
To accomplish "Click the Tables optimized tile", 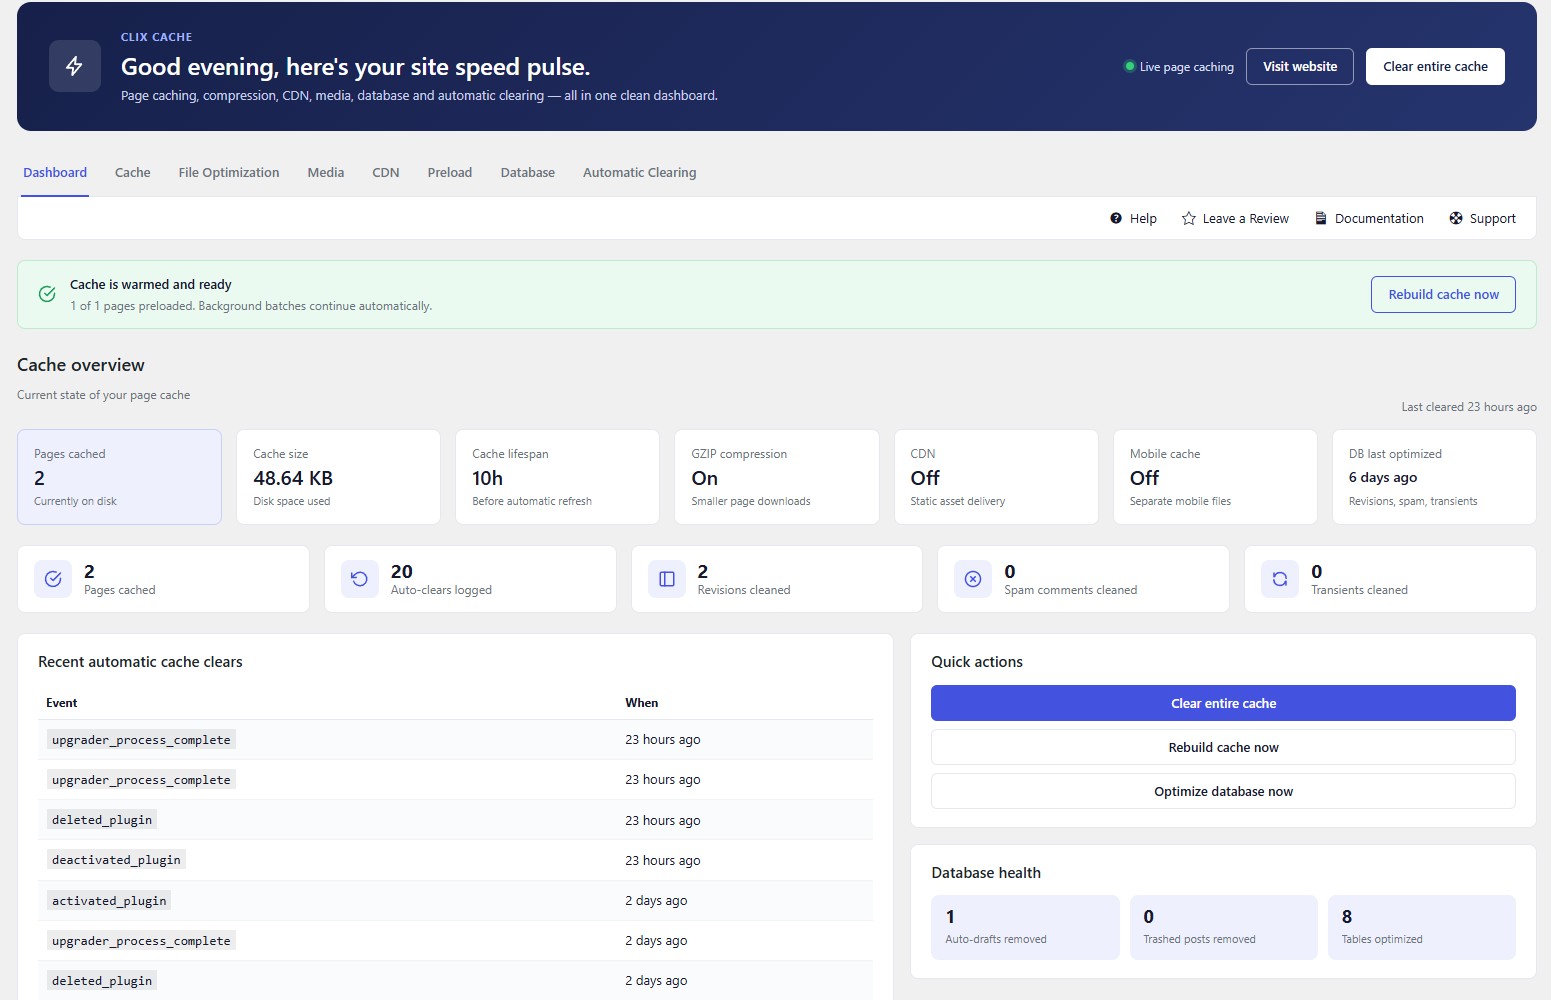I will pyautogui.click(x=1421, y=927).
